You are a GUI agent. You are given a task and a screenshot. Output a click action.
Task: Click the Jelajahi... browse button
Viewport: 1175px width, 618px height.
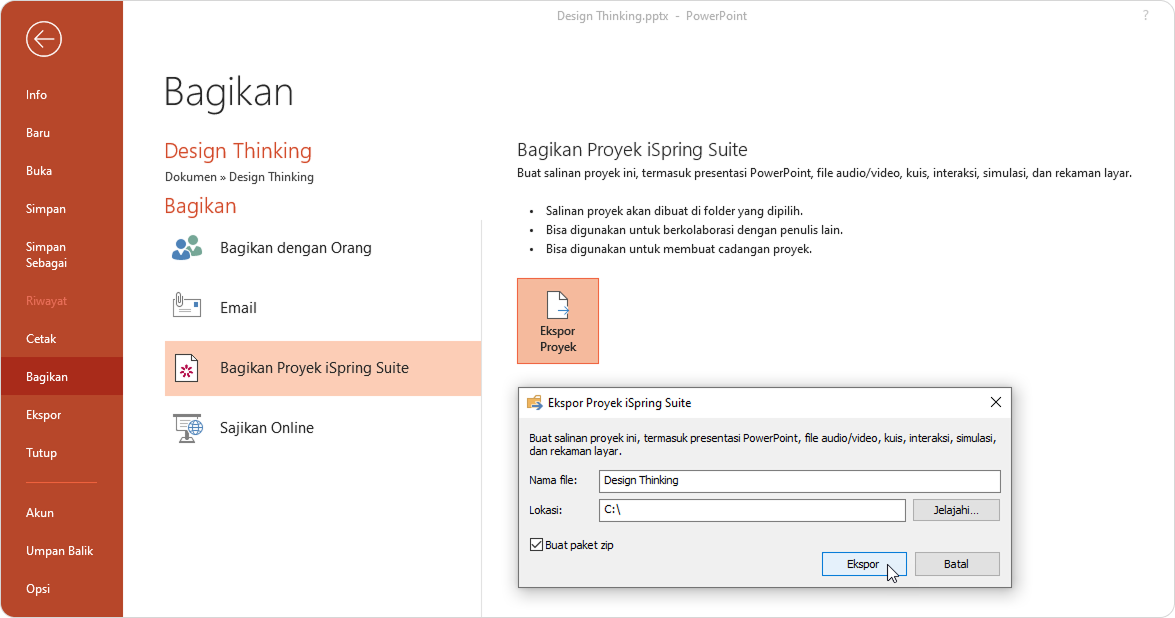tap(955, 510)
